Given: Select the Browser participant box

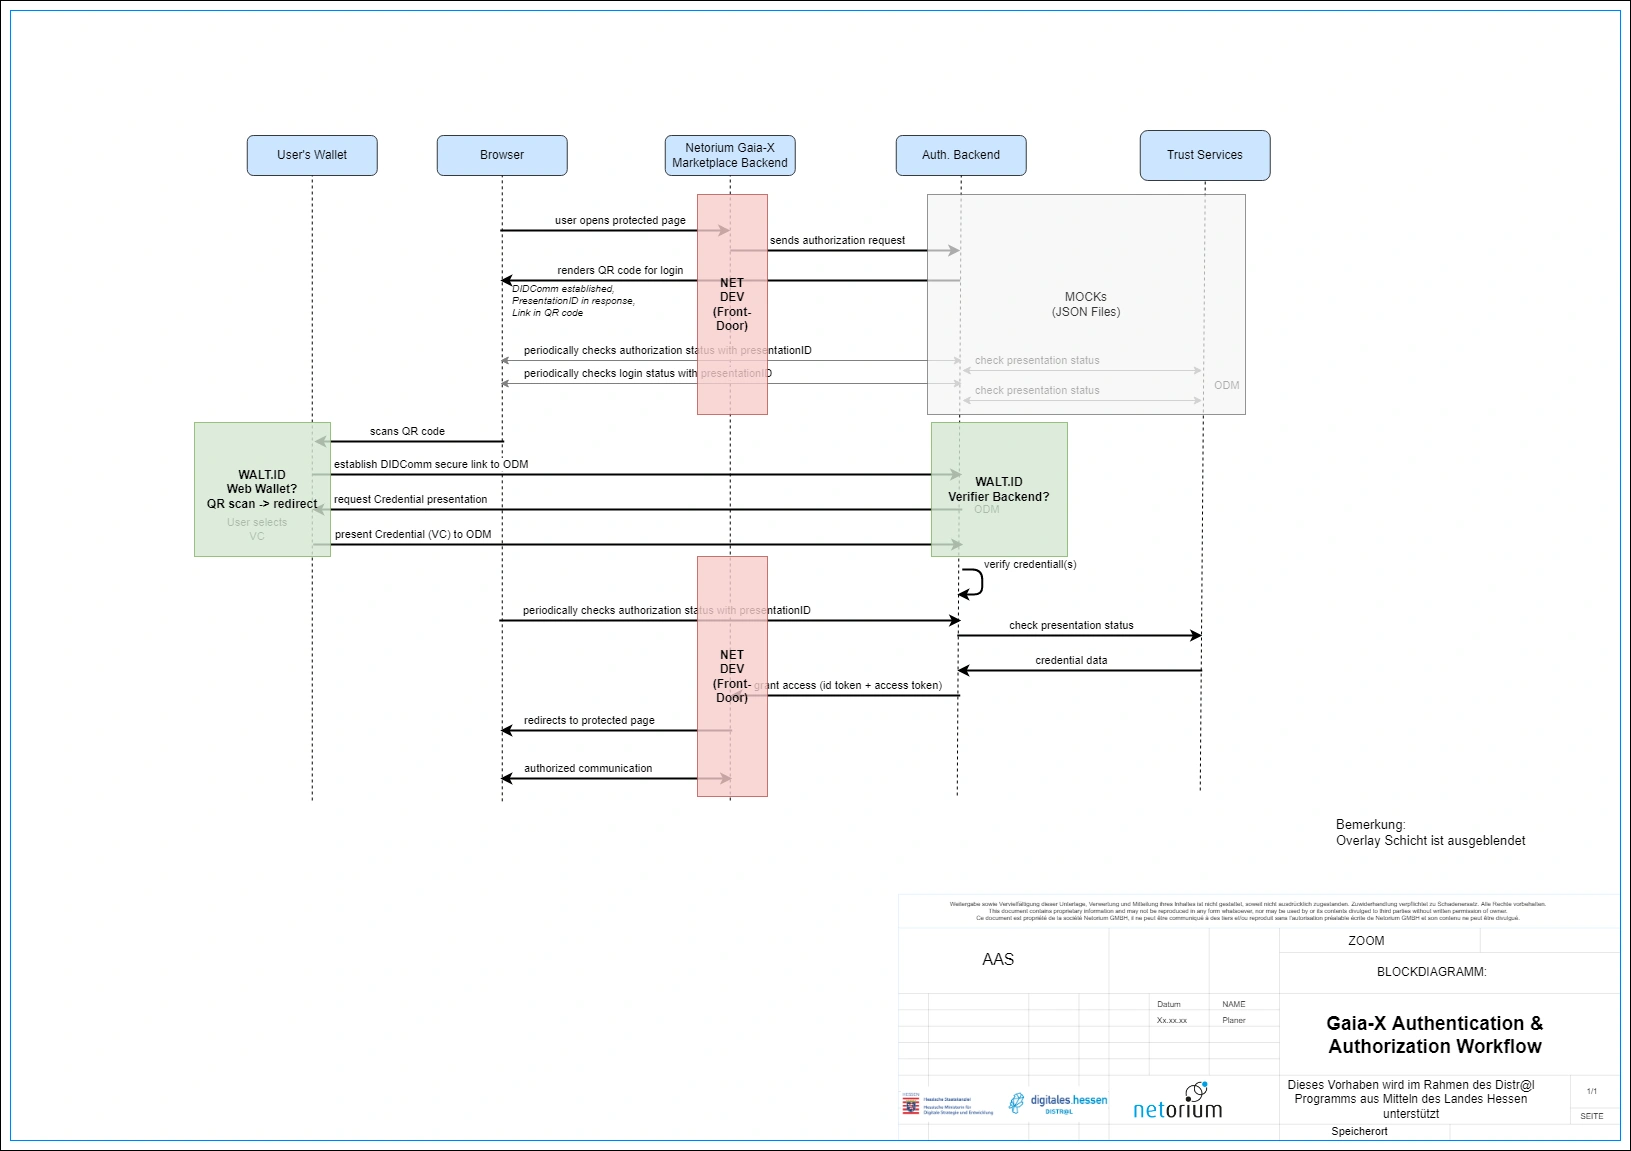Looking at the screenshot, I should click(502, 155).
